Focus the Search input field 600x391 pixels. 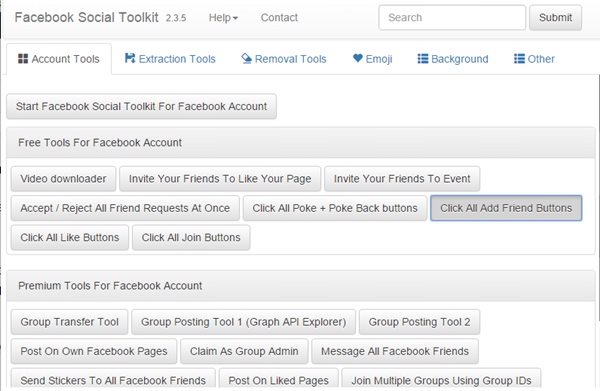point(452,18)
